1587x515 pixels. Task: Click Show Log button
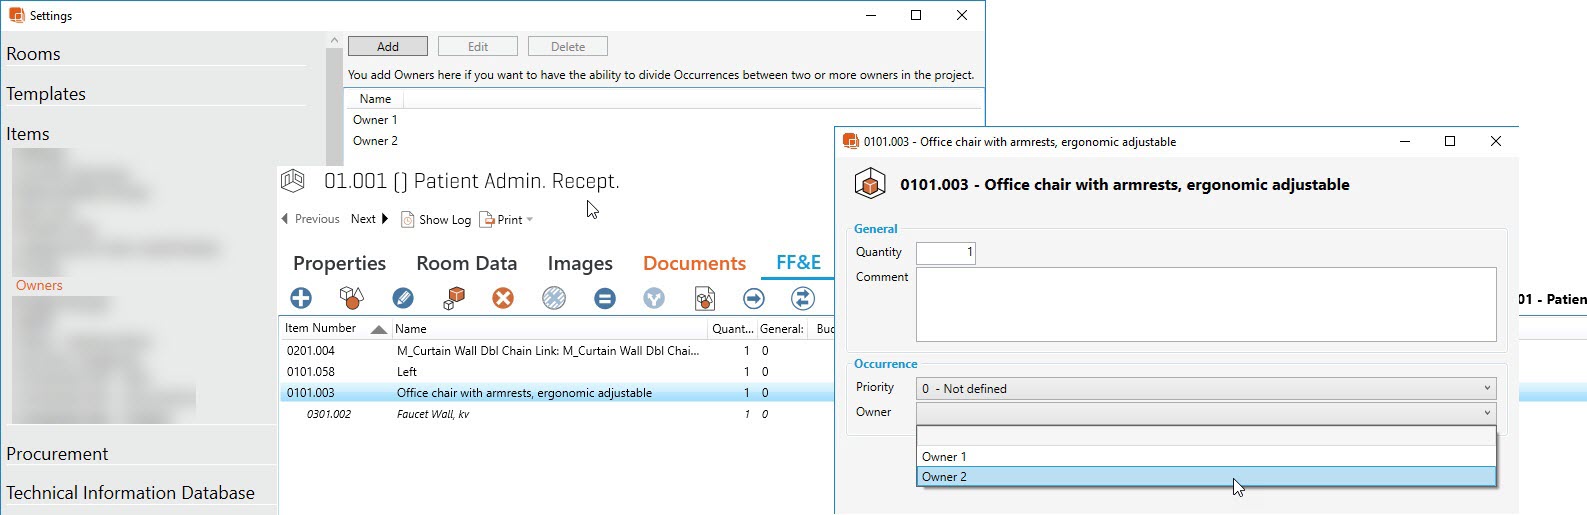[x=436, y=220]
